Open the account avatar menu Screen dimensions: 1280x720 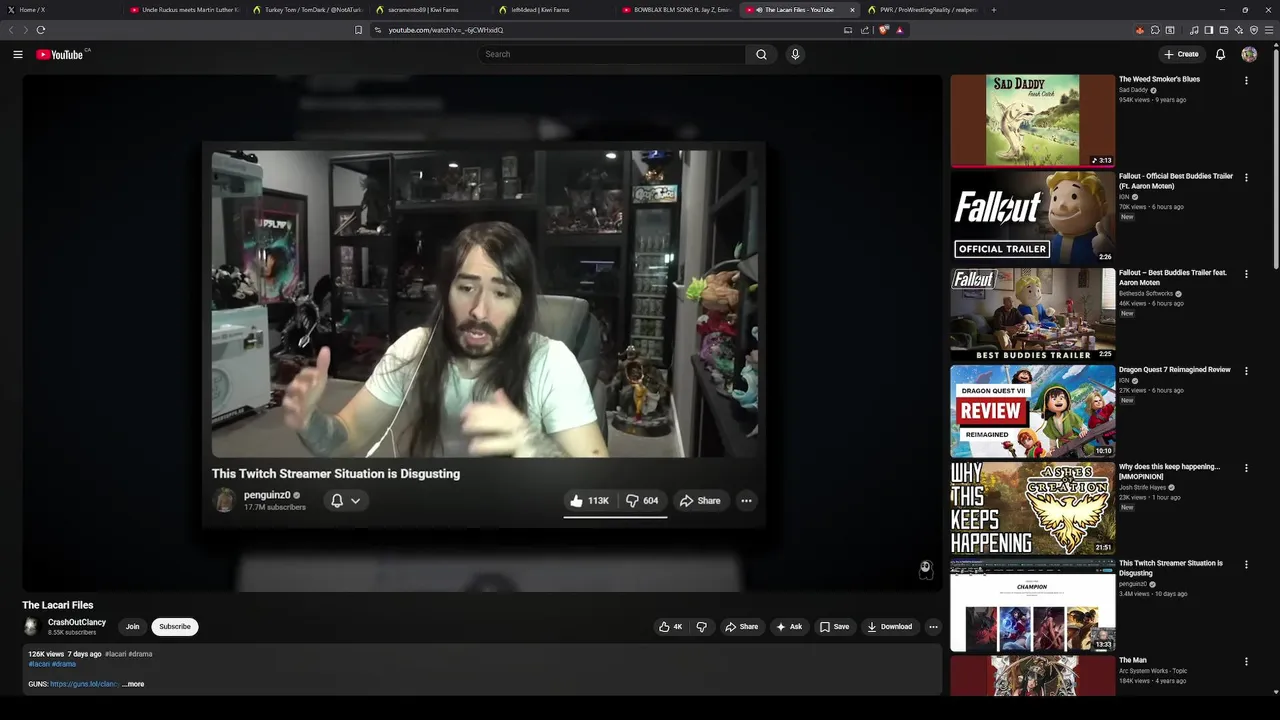(x=1249, y=54)
